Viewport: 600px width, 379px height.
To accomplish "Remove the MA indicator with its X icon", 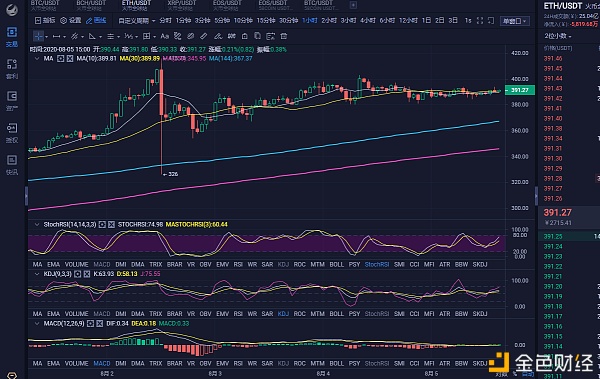I will [x=70, y=59].
